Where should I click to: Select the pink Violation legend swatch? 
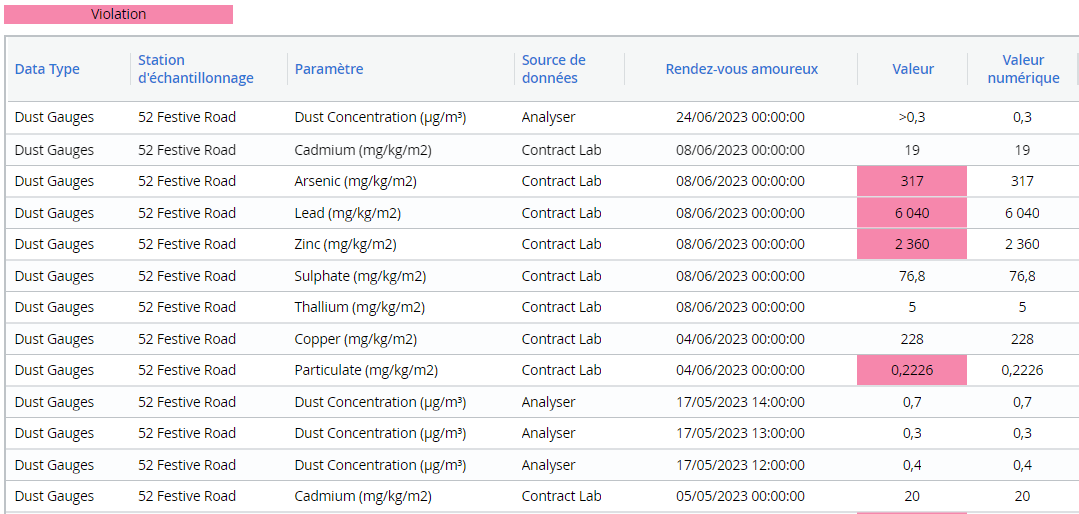[118, 14]
